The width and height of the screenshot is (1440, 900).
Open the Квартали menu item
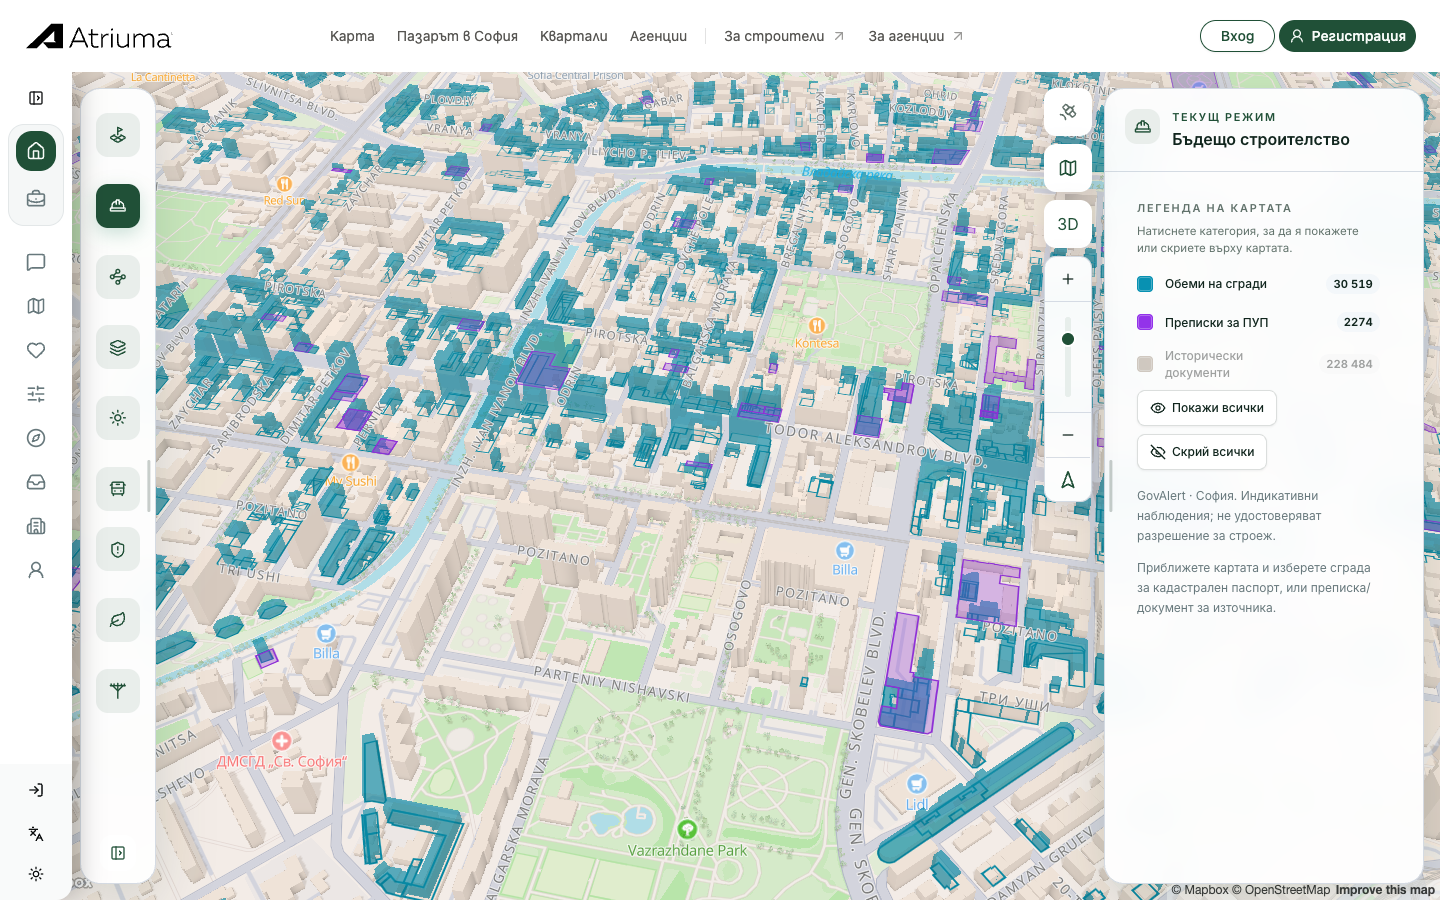pos(574,36)
